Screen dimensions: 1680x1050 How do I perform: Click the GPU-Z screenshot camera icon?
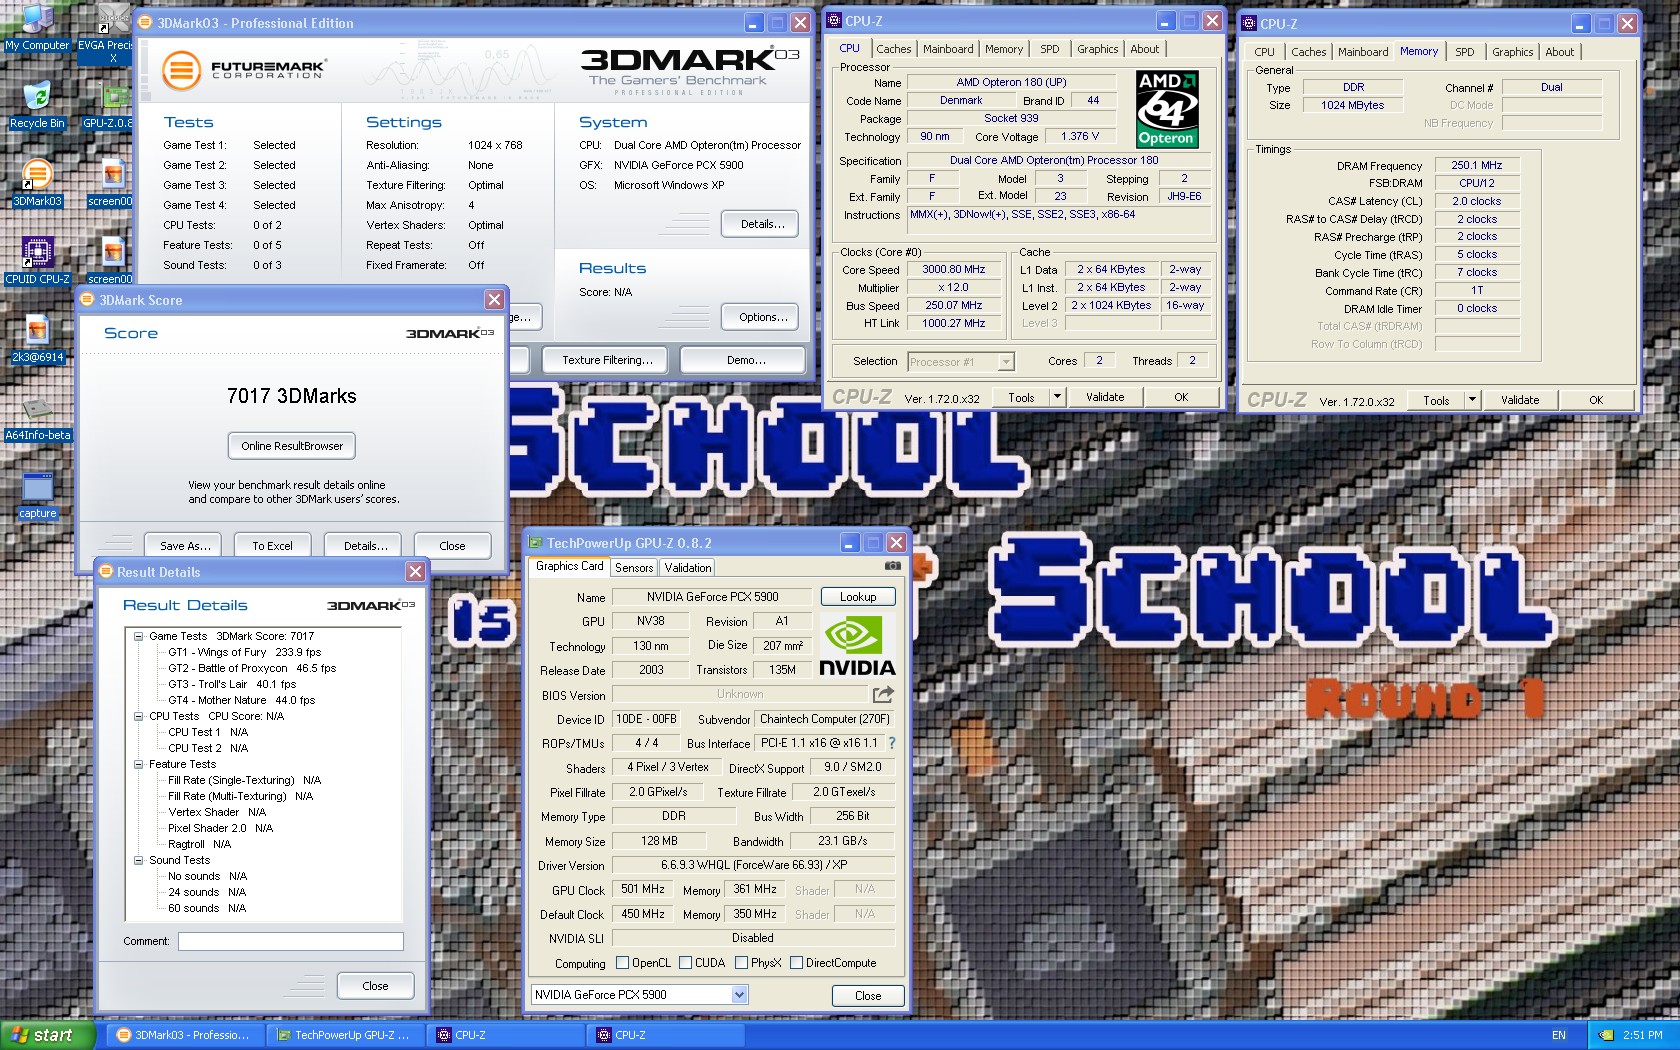892,566
